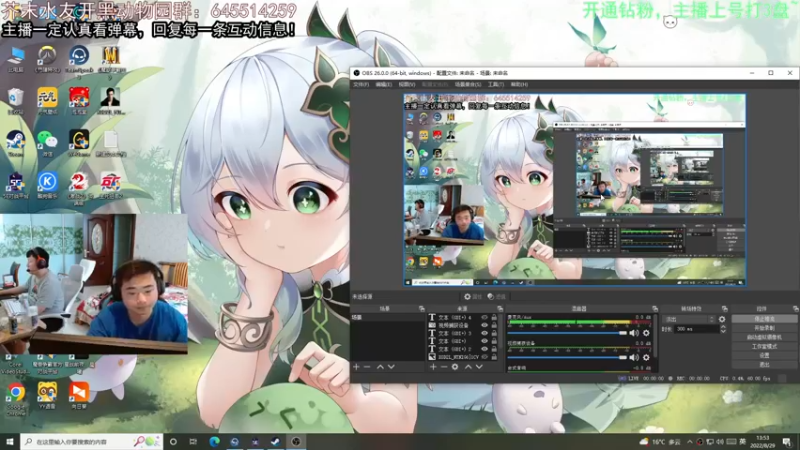Open This PC desktop icon
Image resolution: width=800 pixels, height=450 pixels.
coord(16,59)
